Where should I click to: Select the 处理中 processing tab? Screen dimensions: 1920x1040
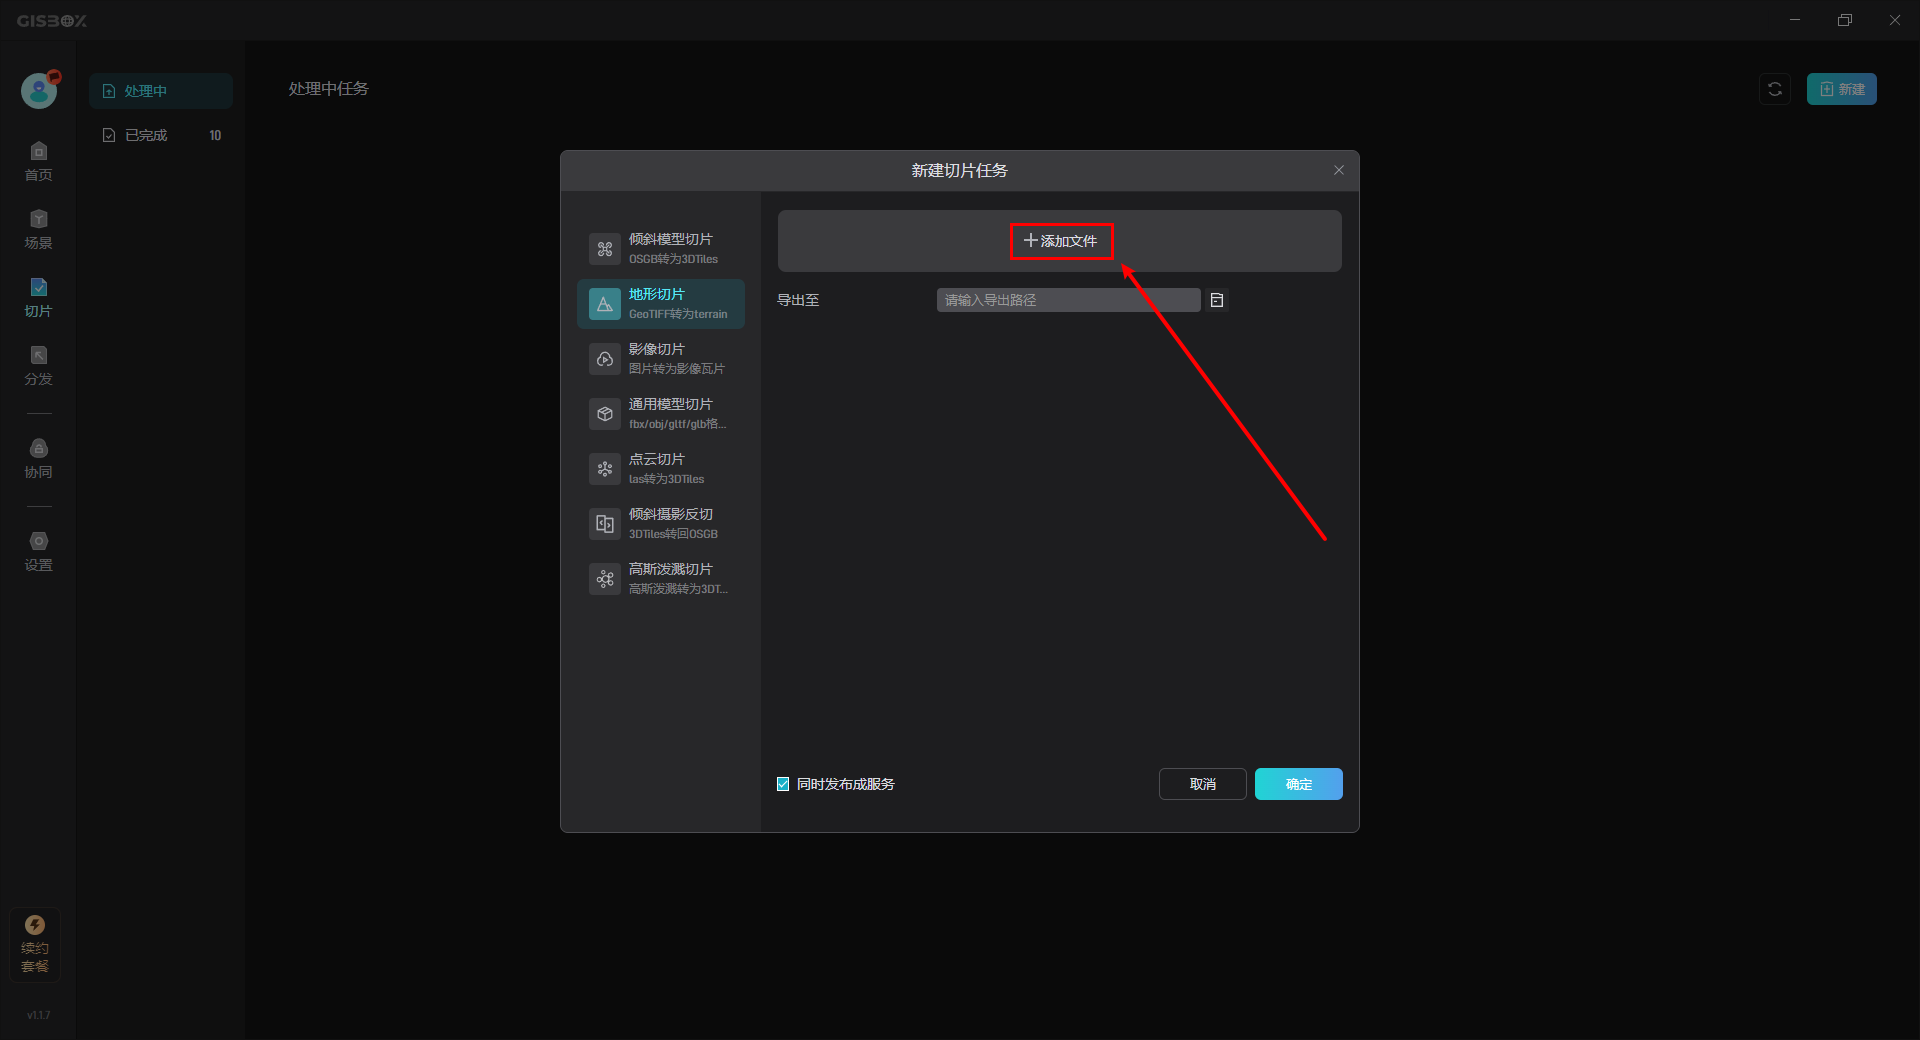coord(161,91)
